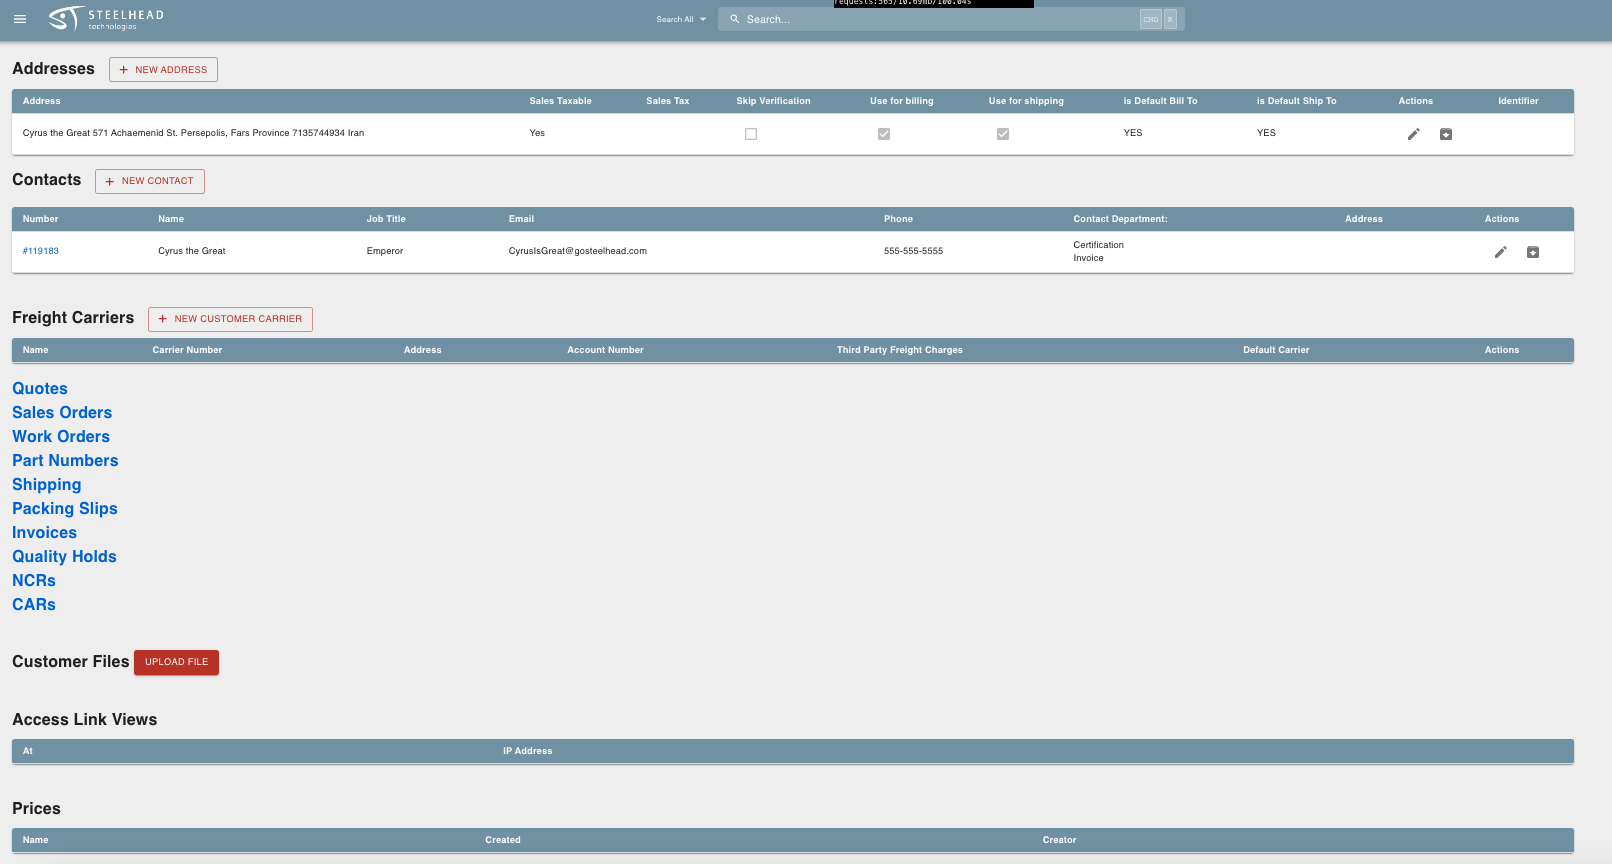Open the Invoices section link
The image size is (1612, 864).
point(44,533)
